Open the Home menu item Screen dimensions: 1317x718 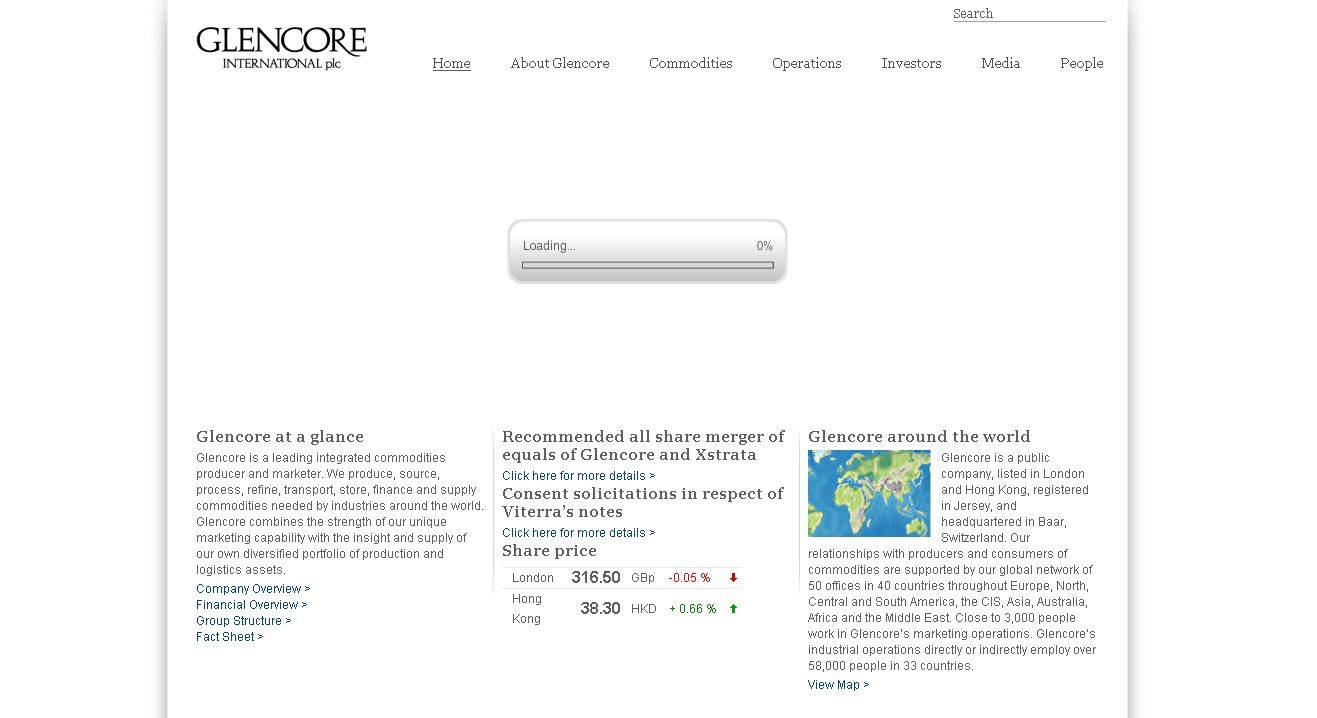(451, 63)
